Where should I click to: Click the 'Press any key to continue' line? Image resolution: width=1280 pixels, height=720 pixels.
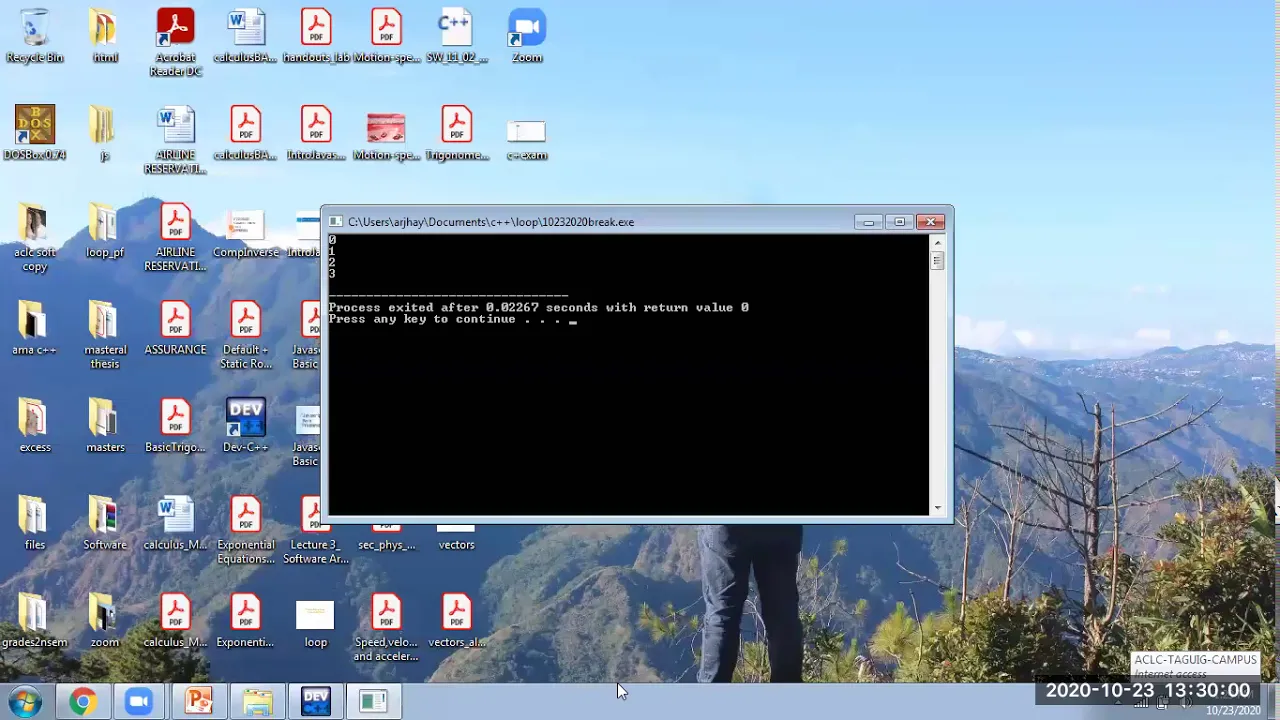tap(452, 319)
